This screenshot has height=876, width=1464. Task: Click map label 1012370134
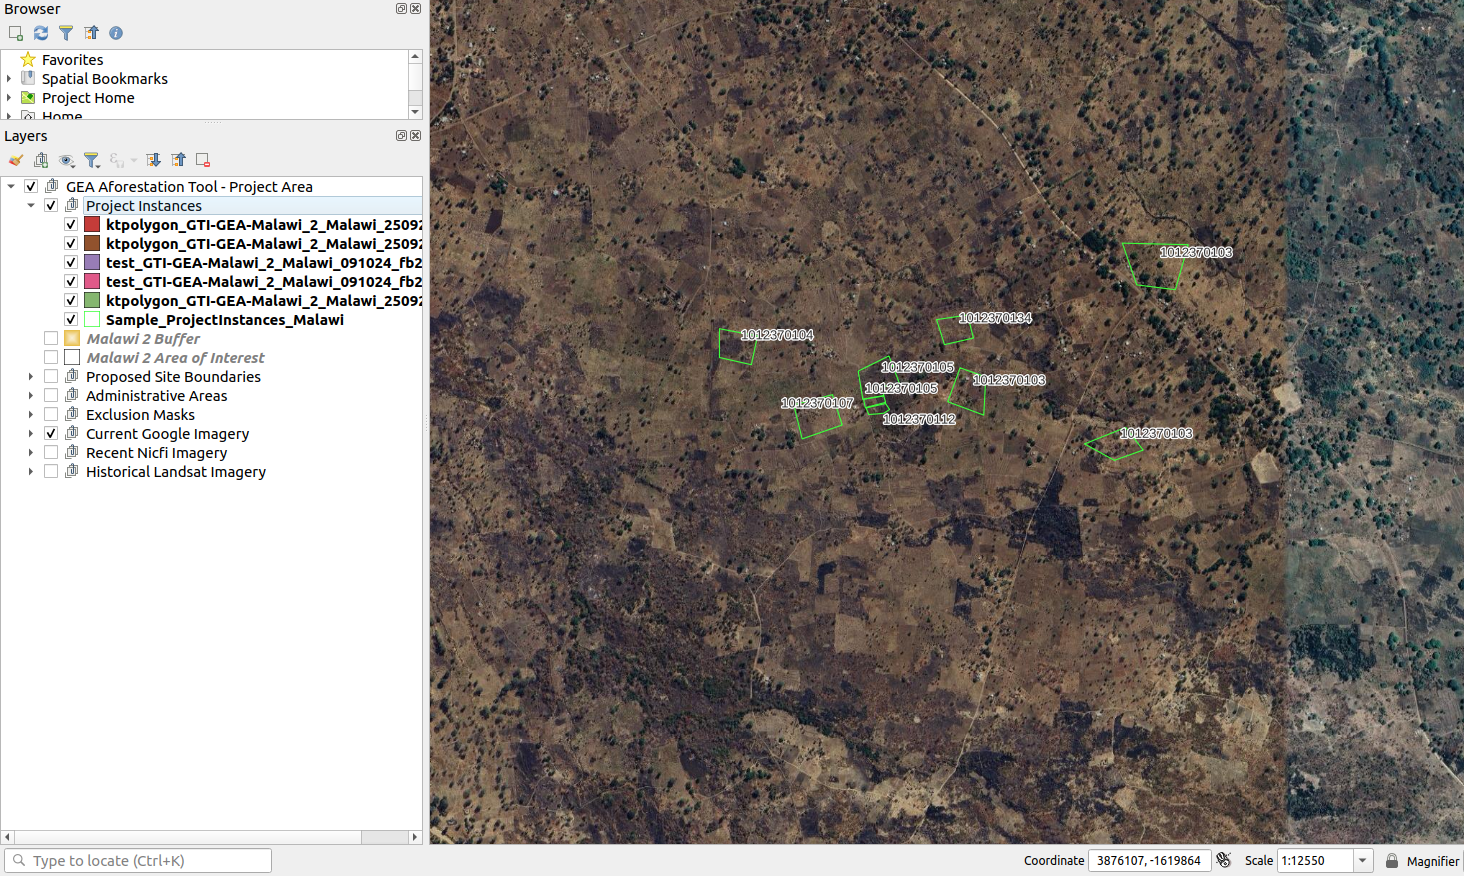click(995, 318)
